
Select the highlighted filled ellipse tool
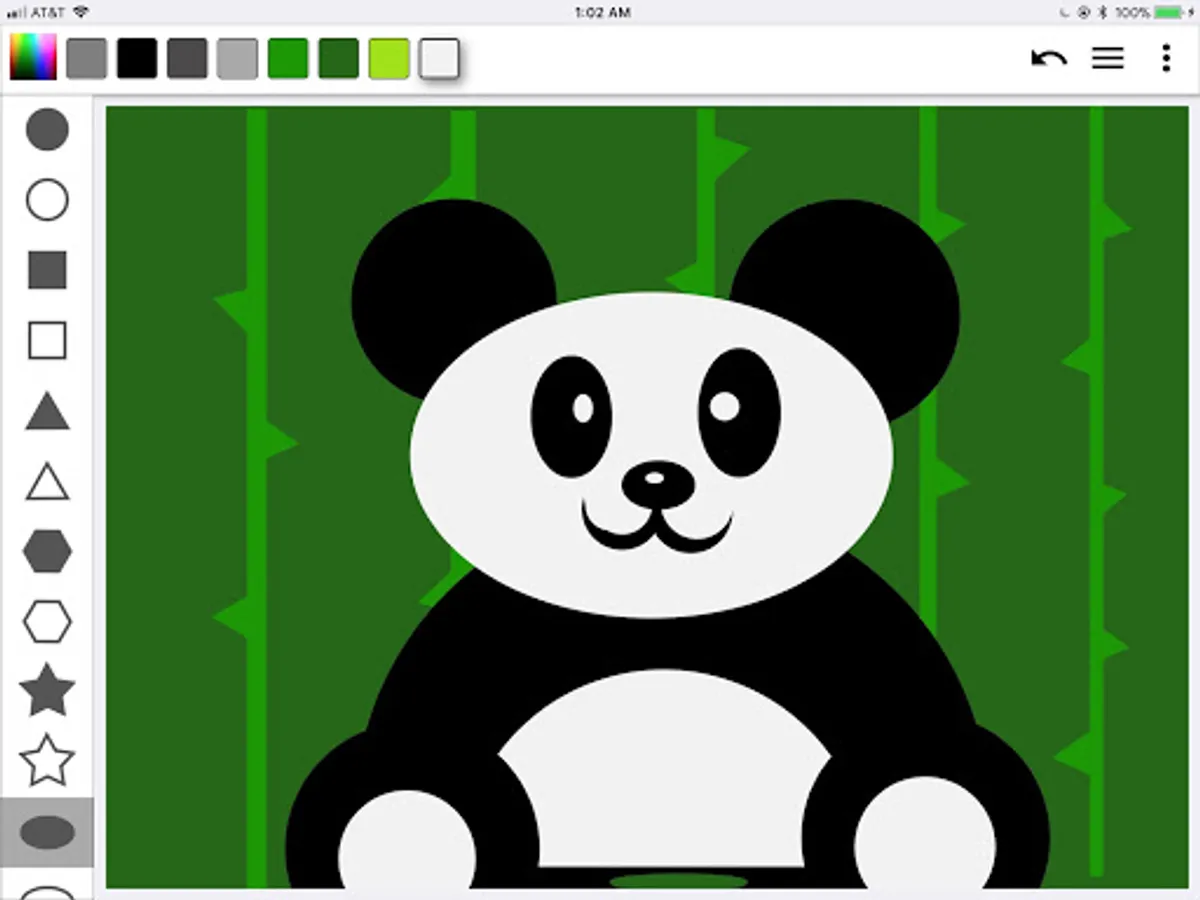[x=47, y=832]
